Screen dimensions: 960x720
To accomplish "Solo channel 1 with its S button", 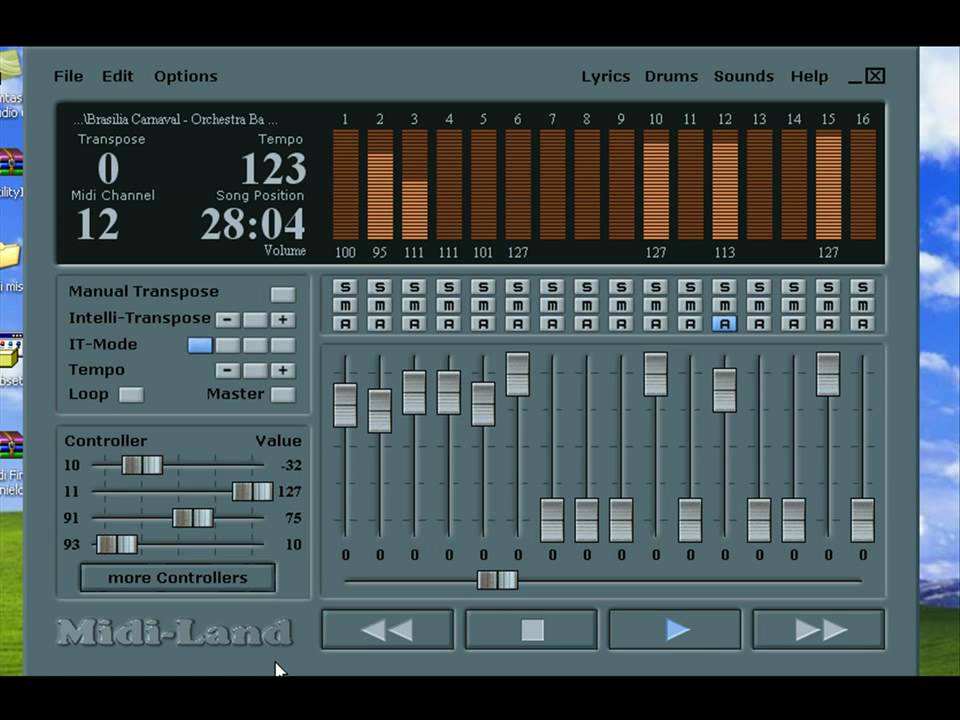I will click(x=345, y=287).
